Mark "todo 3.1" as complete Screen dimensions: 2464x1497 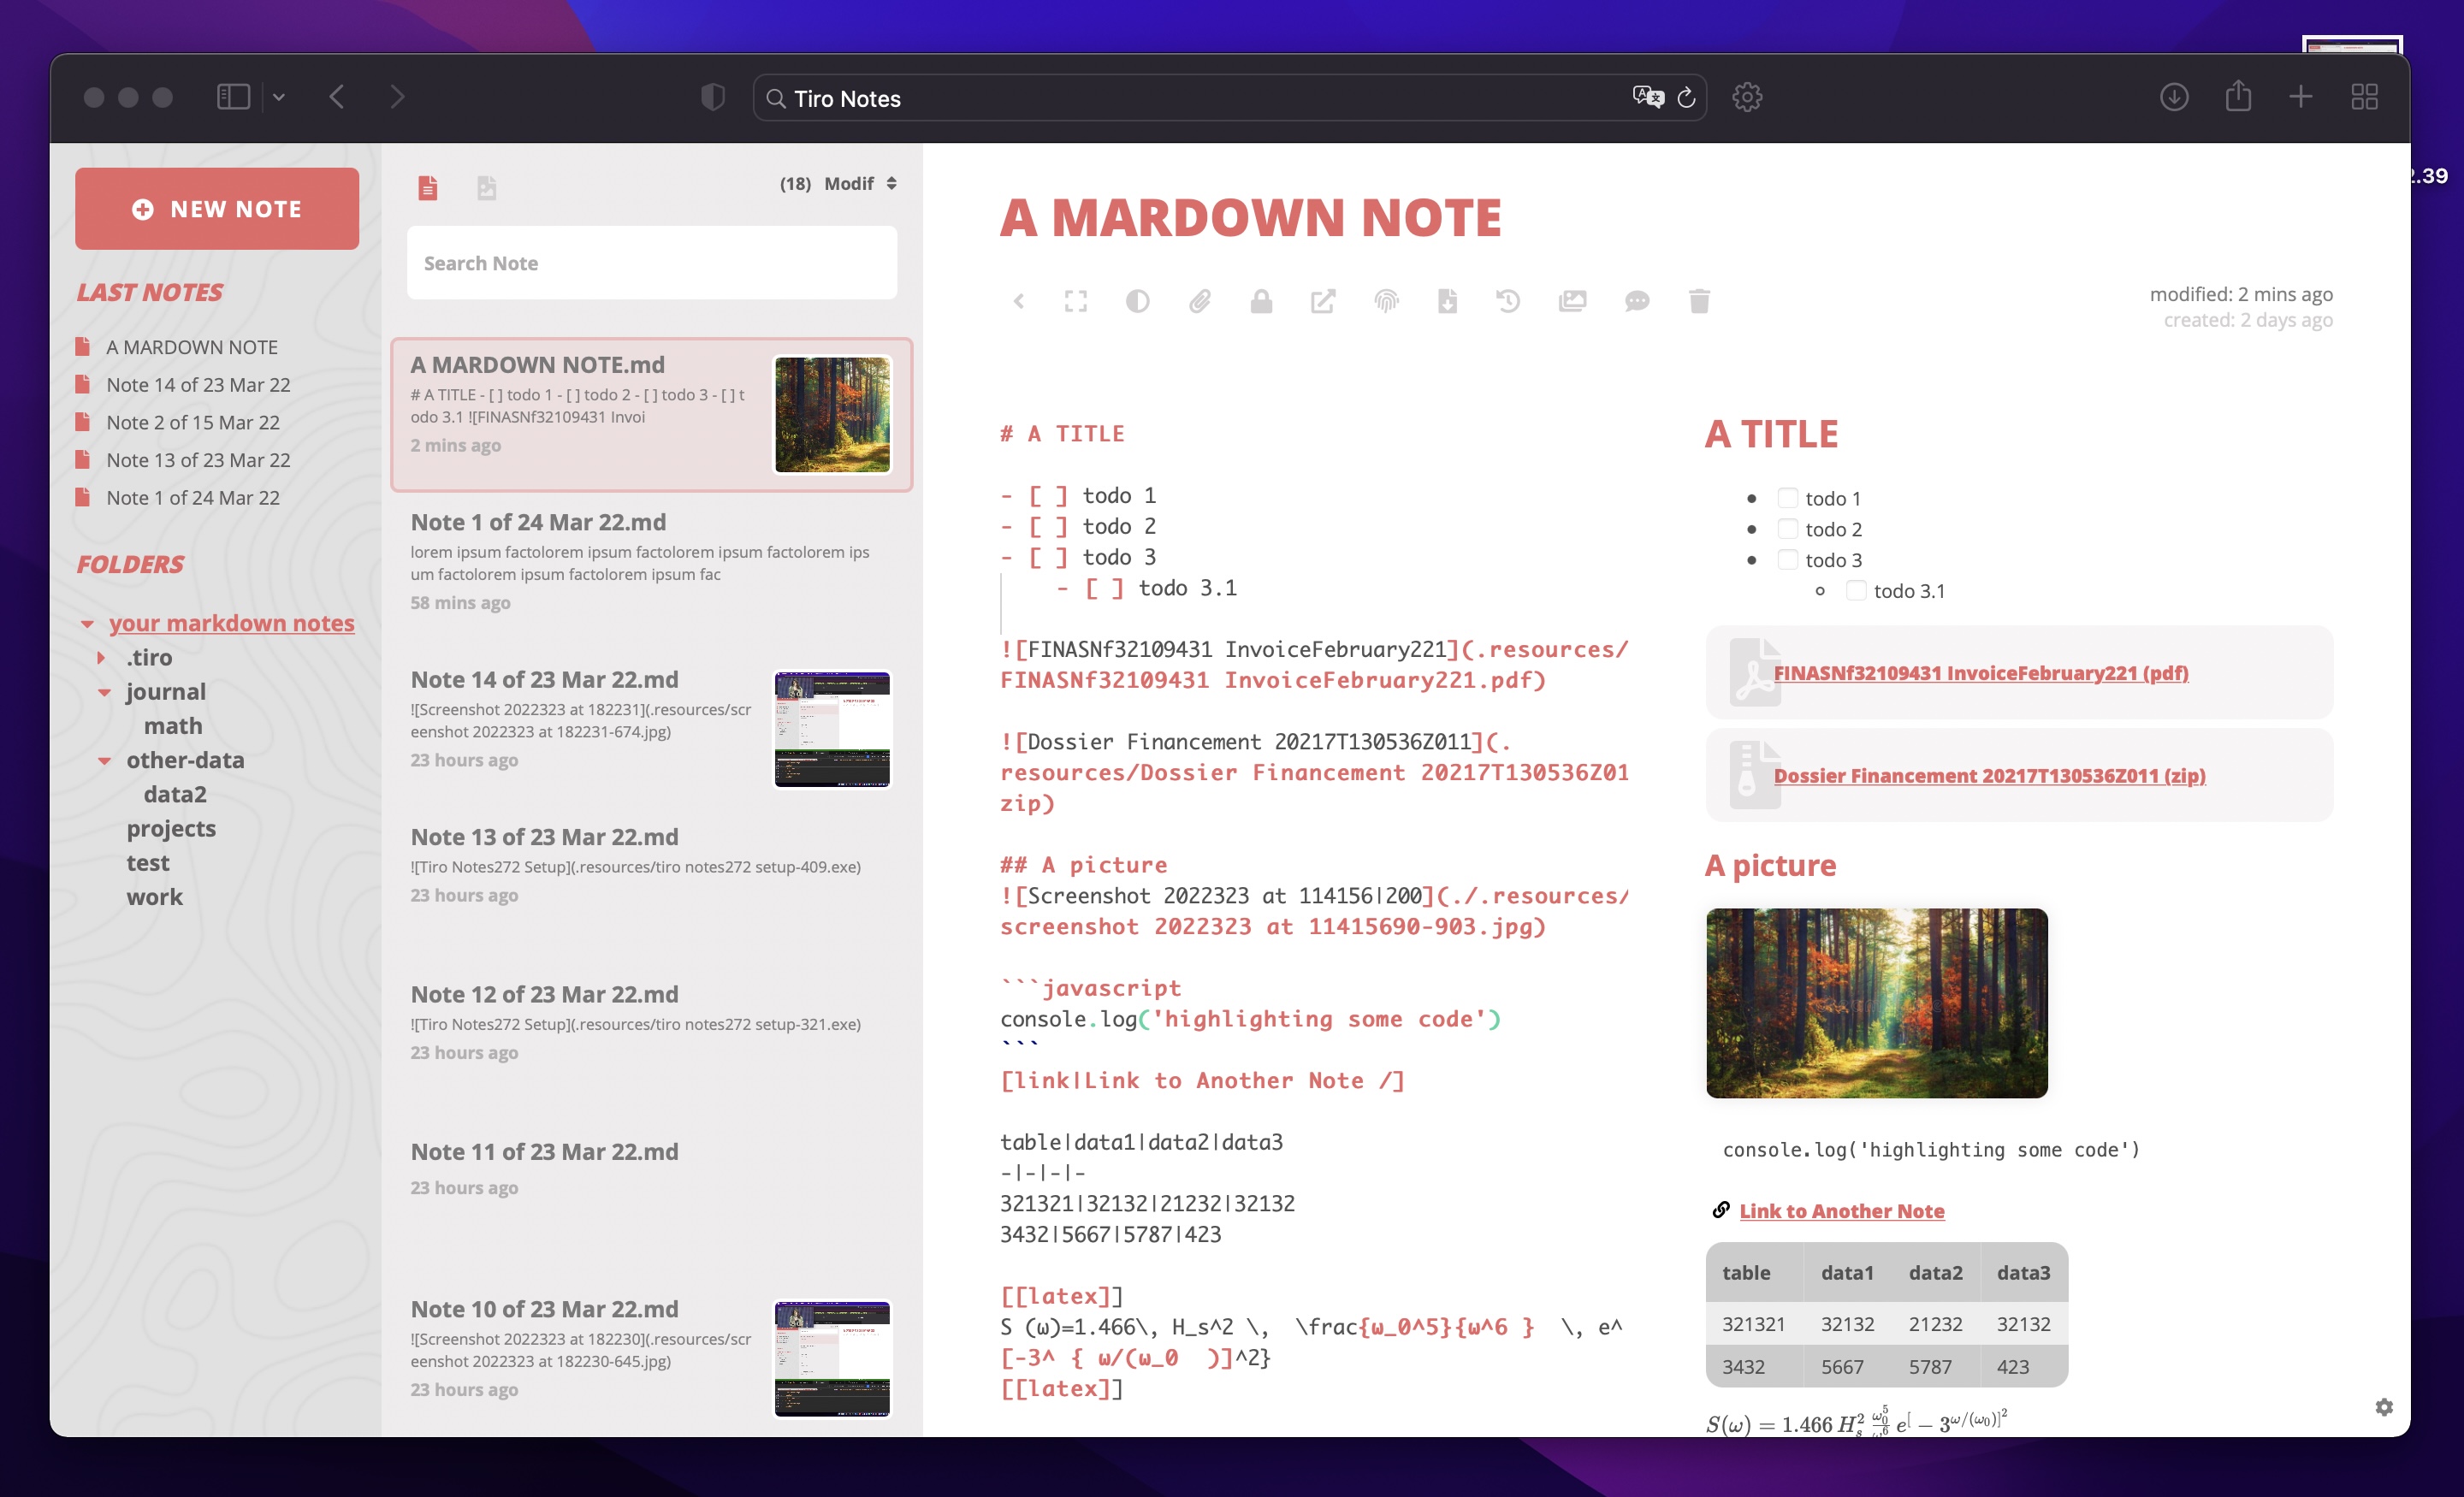[1856, 591]
